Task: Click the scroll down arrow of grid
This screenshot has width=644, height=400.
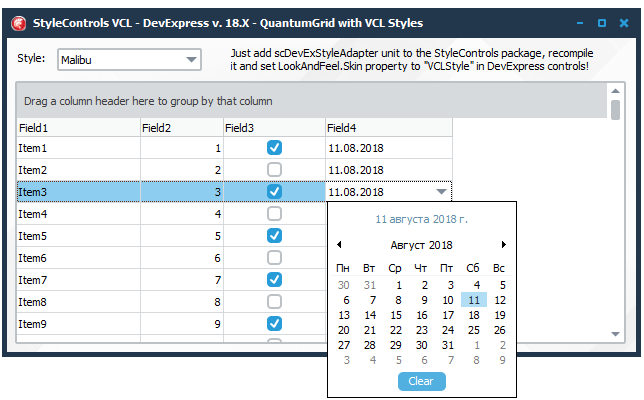Action: [615, 334]
